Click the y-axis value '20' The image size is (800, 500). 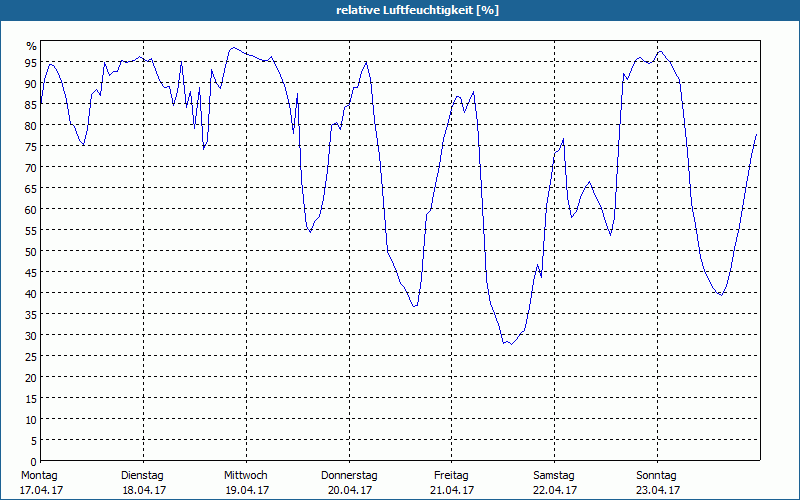[31, 378]
